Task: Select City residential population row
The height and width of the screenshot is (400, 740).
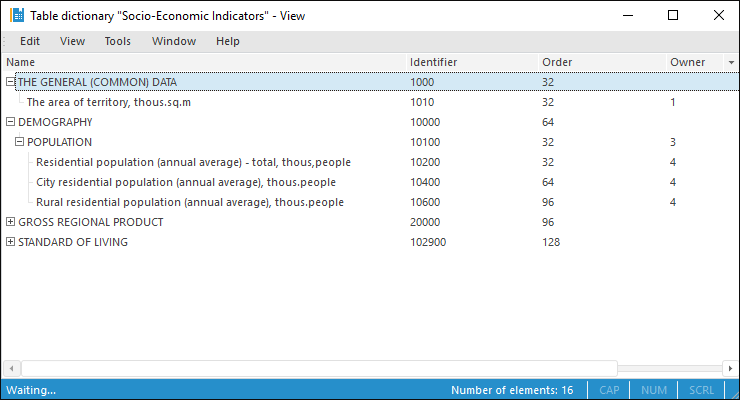Action: click(185, 182)
